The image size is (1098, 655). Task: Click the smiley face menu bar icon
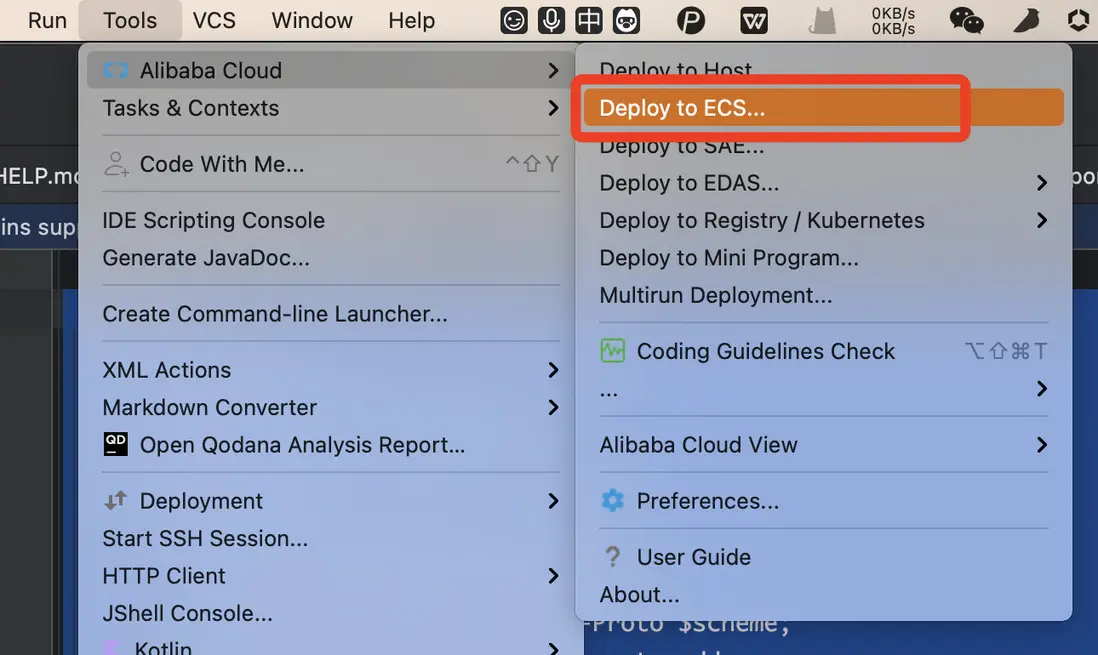tap(513, 20)
